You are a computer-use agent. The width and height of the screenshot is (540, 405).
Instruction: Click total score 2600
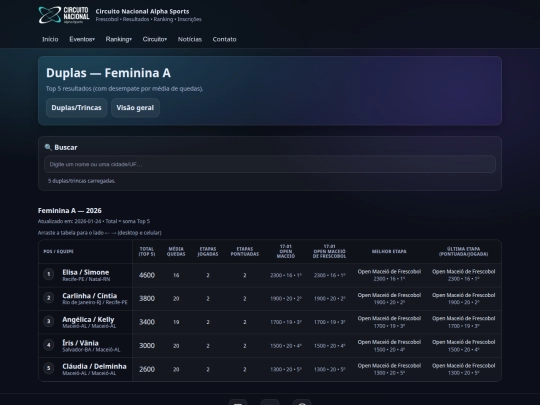pos(147,369)
